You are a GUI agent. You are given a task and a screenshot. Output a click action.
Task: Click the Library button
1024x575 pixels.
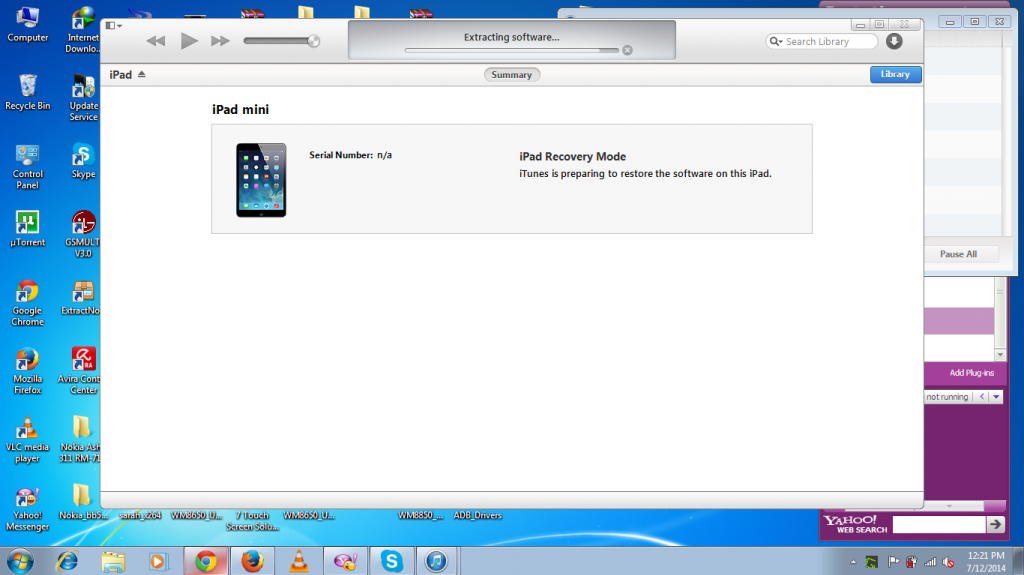point(895,75)
